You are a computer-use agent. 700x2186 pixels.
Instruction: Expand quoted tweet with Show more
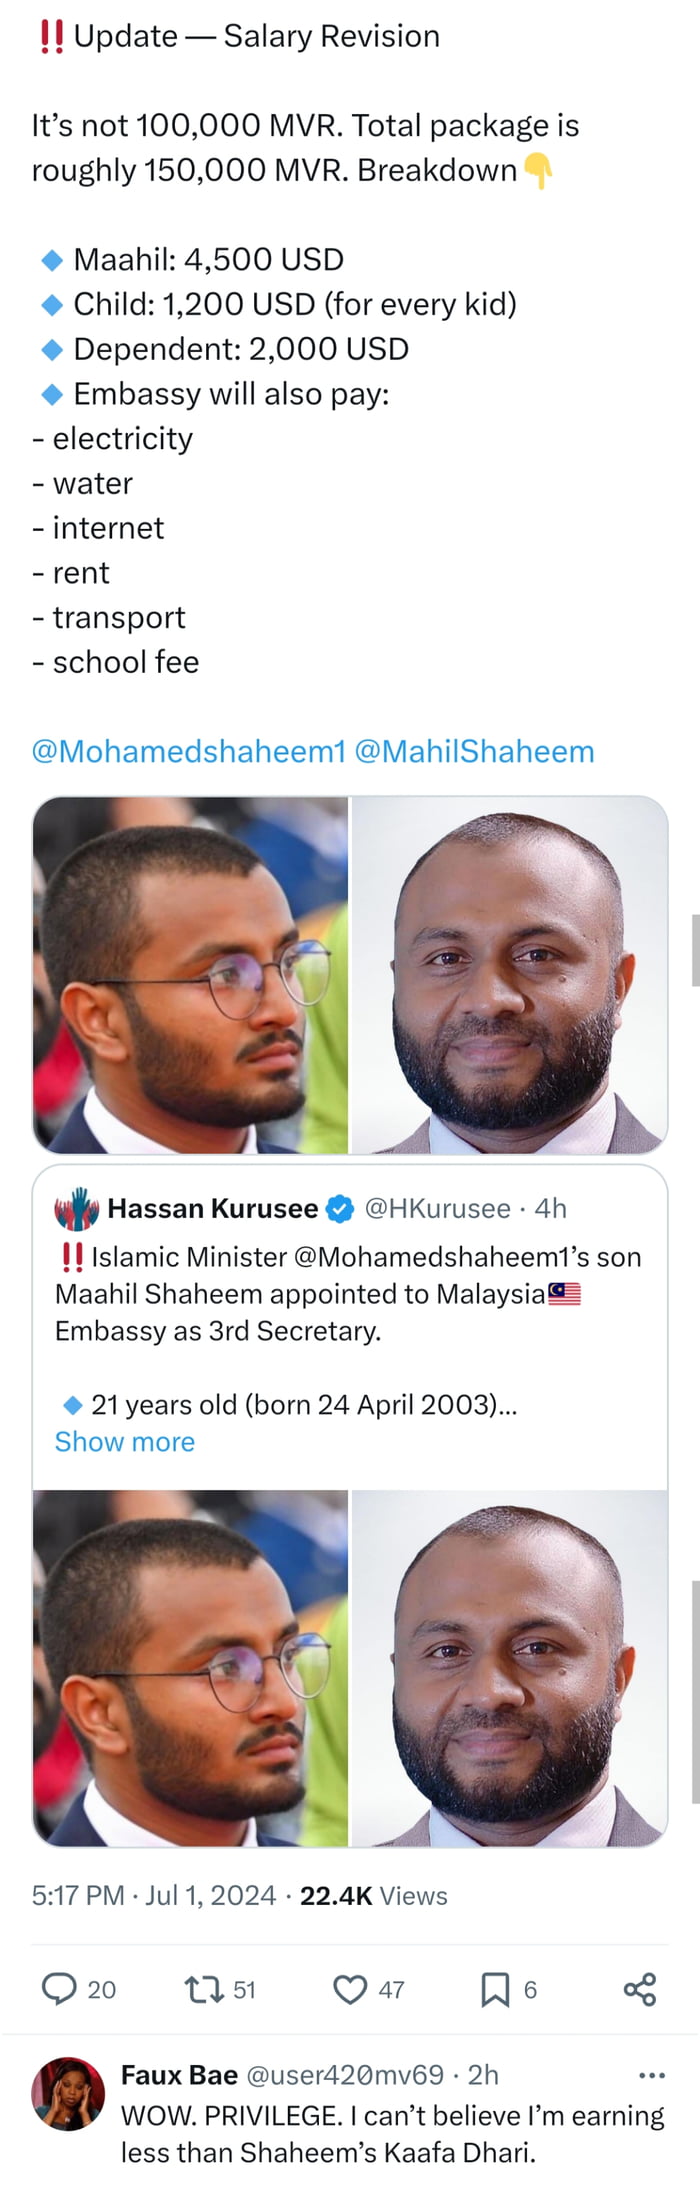point(125,1441)
